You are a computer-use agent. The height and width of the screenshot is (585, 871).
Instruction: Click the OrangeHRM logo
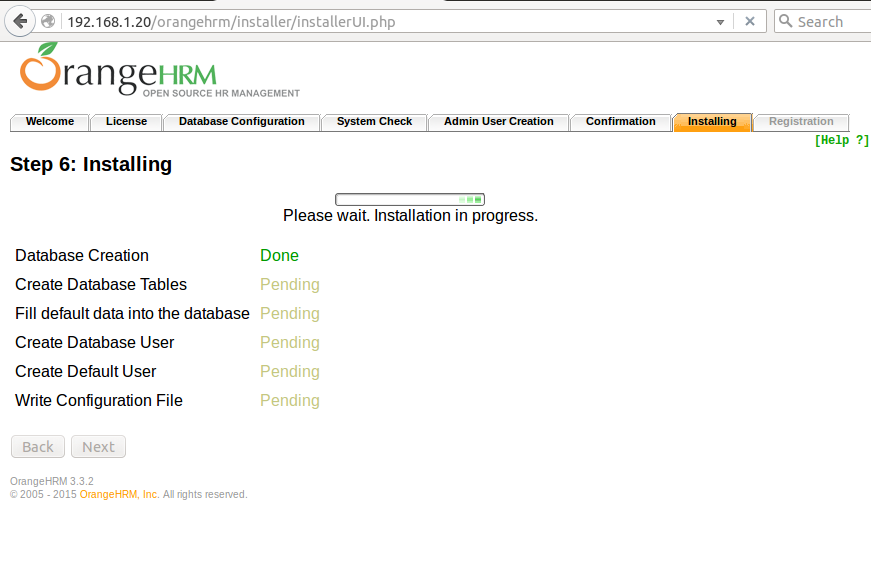(x=159, y=71)
